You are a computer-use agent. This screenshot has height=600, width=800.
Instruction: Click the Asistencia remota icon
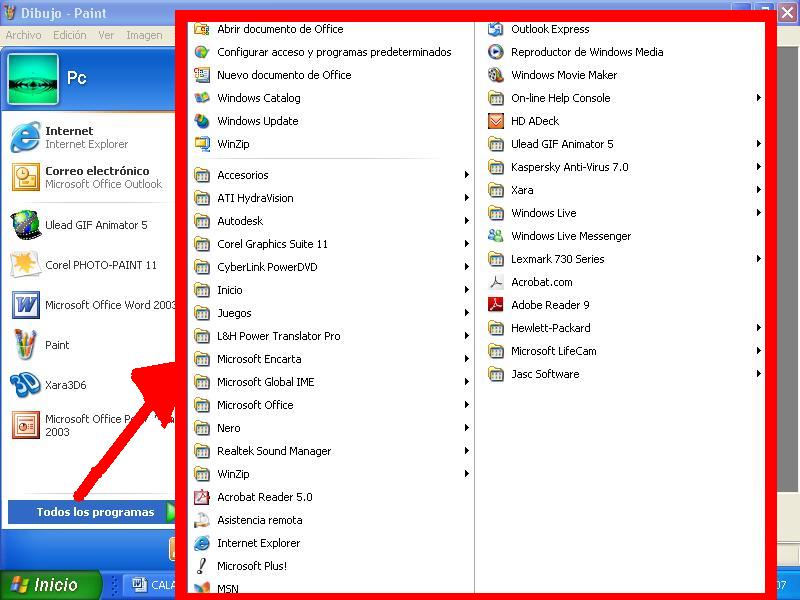pos(202,520)
